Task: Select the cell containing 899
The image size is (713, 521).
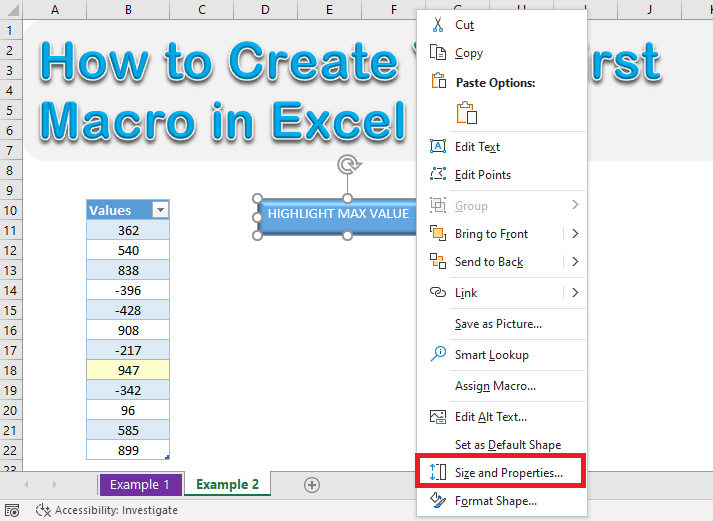Action: (x=128, y=450)
